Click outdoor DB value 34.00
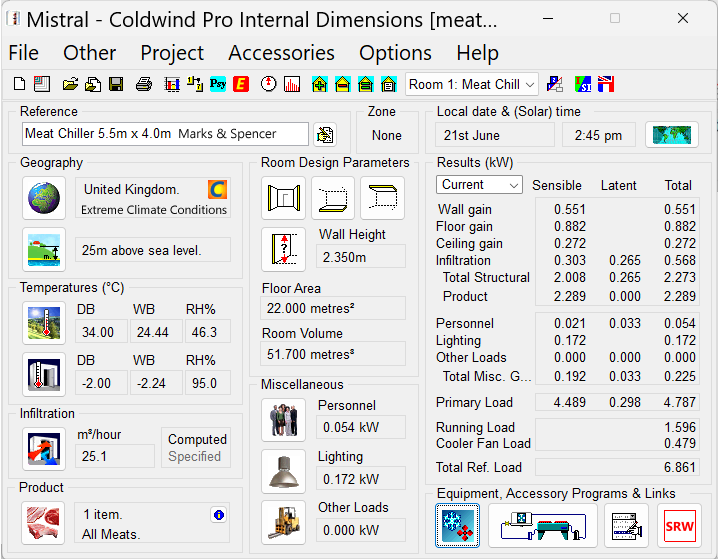 point(101,332)
